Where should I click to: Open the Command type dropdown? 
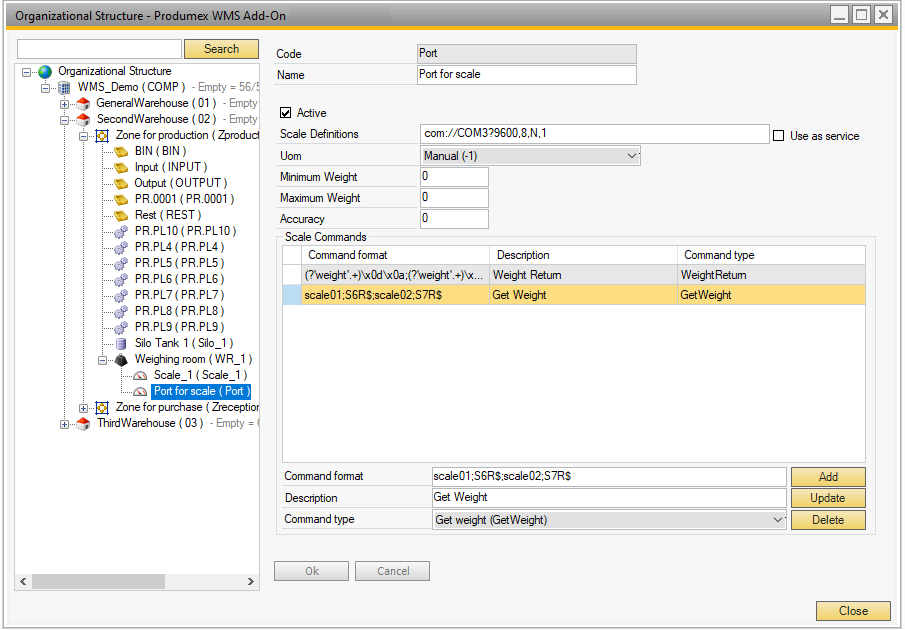(x=779, y=520)
